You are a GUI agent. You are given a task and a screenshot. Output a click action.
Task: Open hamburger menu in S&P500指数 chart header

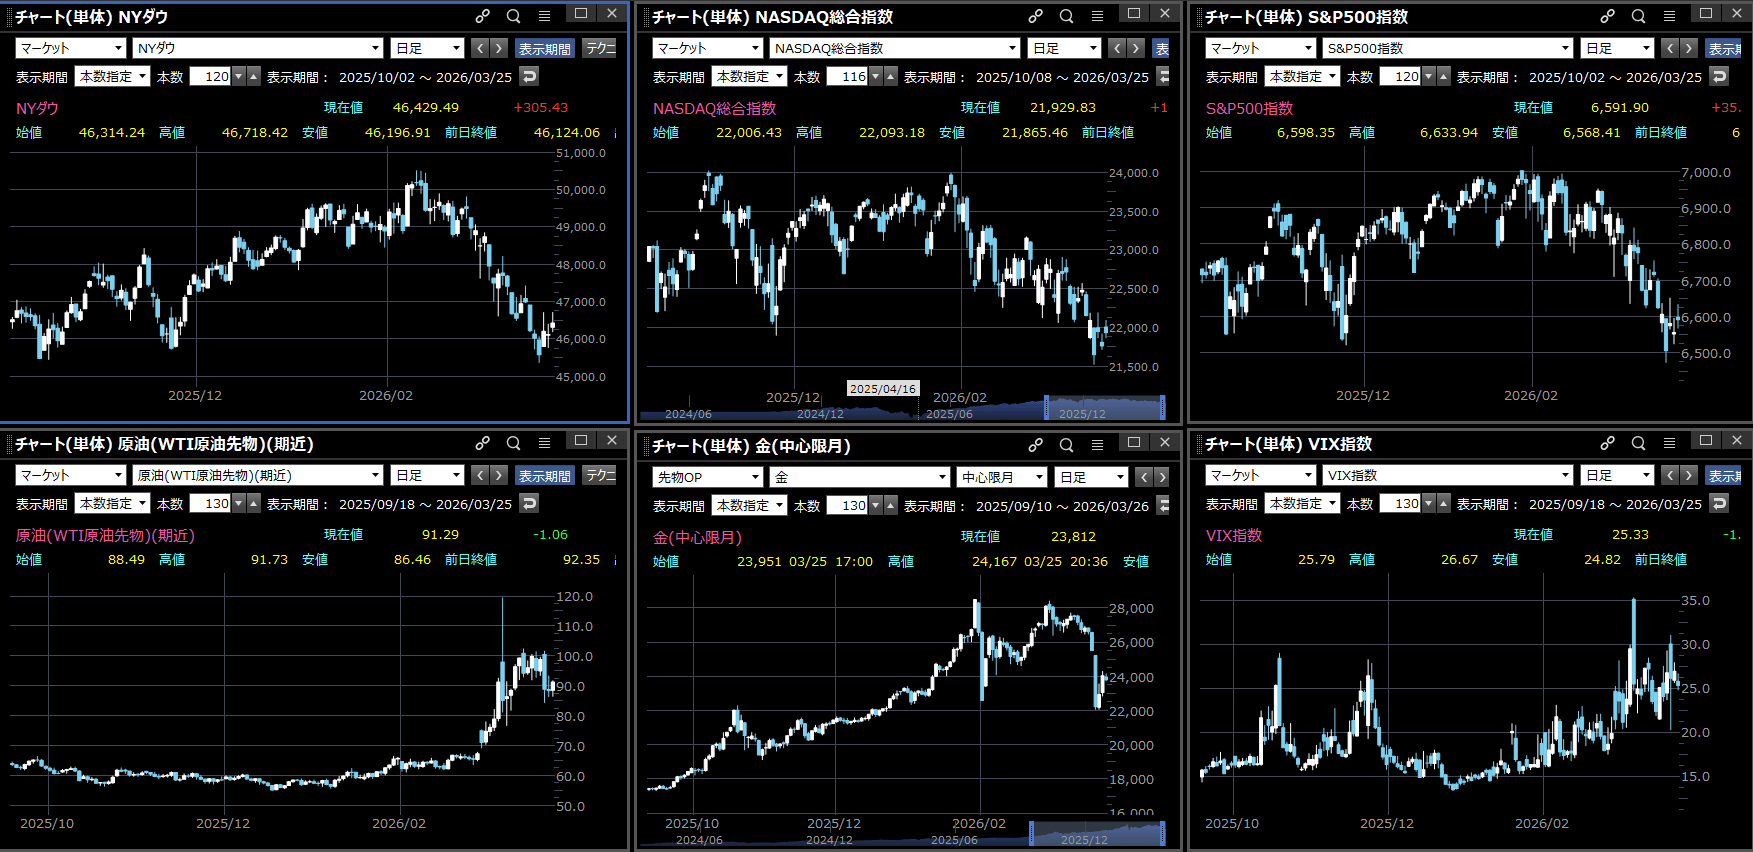[x=1669, y=16]
